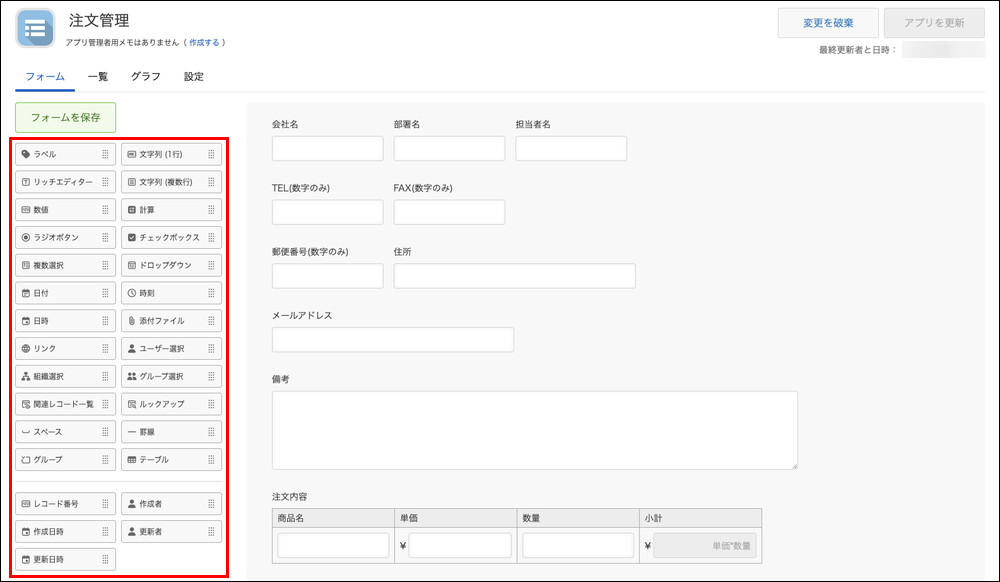This screenshot has height=582, width=1000.
Task: Pick the 複数選択 field item
Action: click(66, 265)
